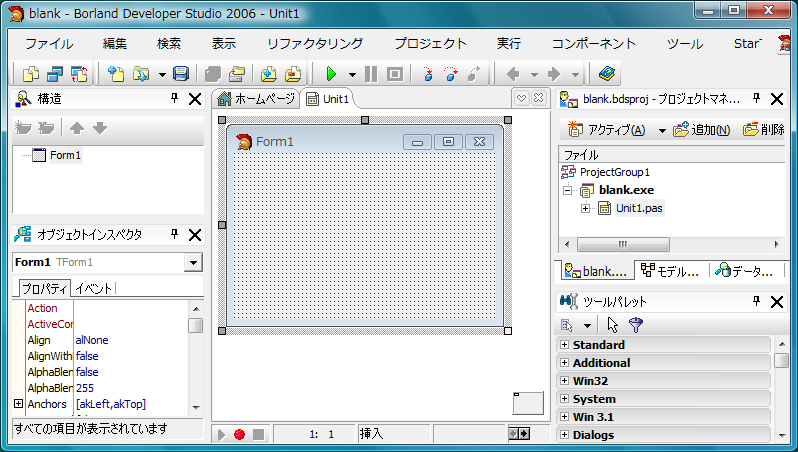Viewport: 798px width, 452px height.
Task: Run the program with green arrow
Action: [x=331, y=74]
